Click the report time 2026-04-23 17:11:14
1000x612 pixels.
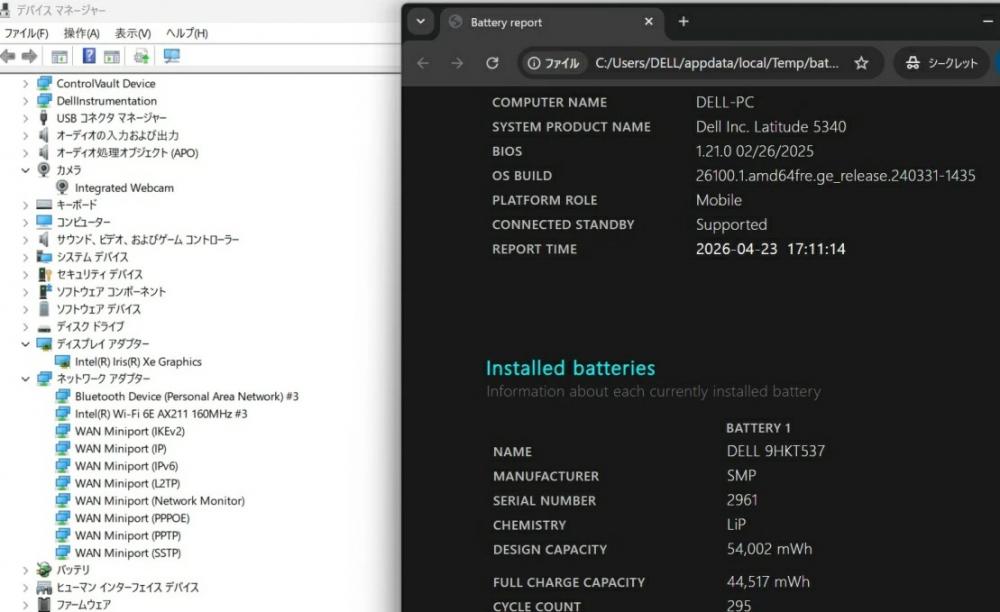point(770,249)
